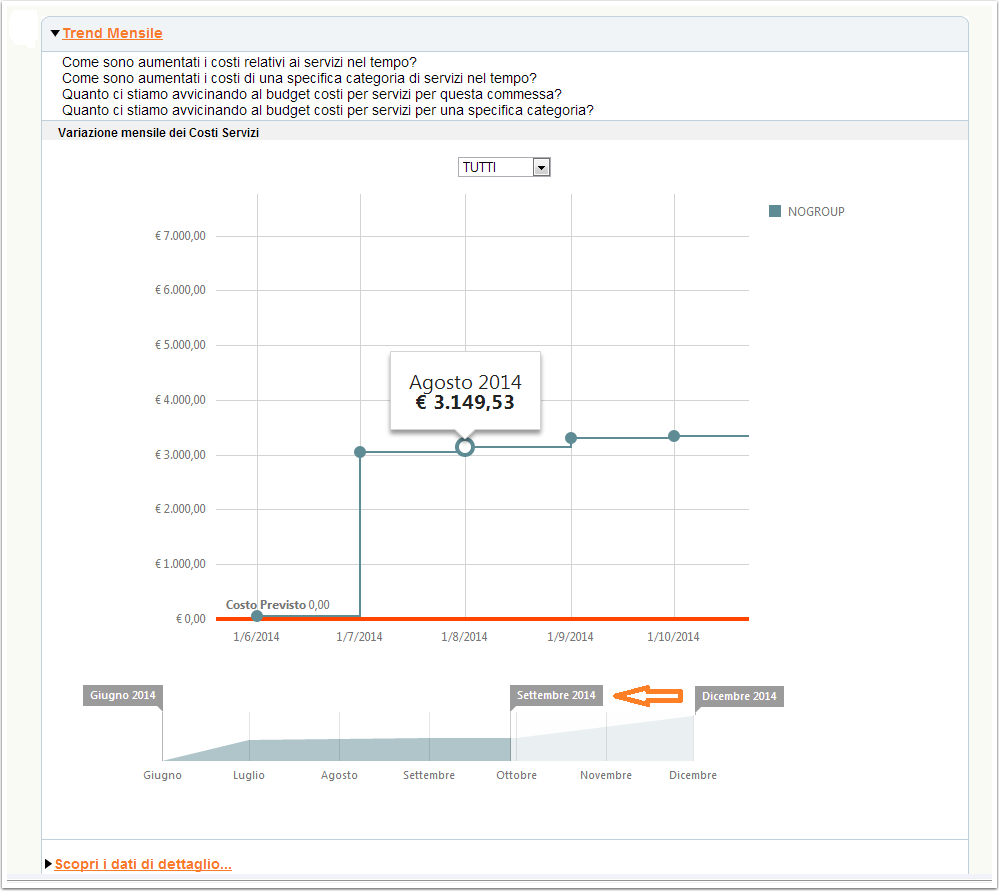Click the Dicembre 2014 range handle

tap(739, 696)
